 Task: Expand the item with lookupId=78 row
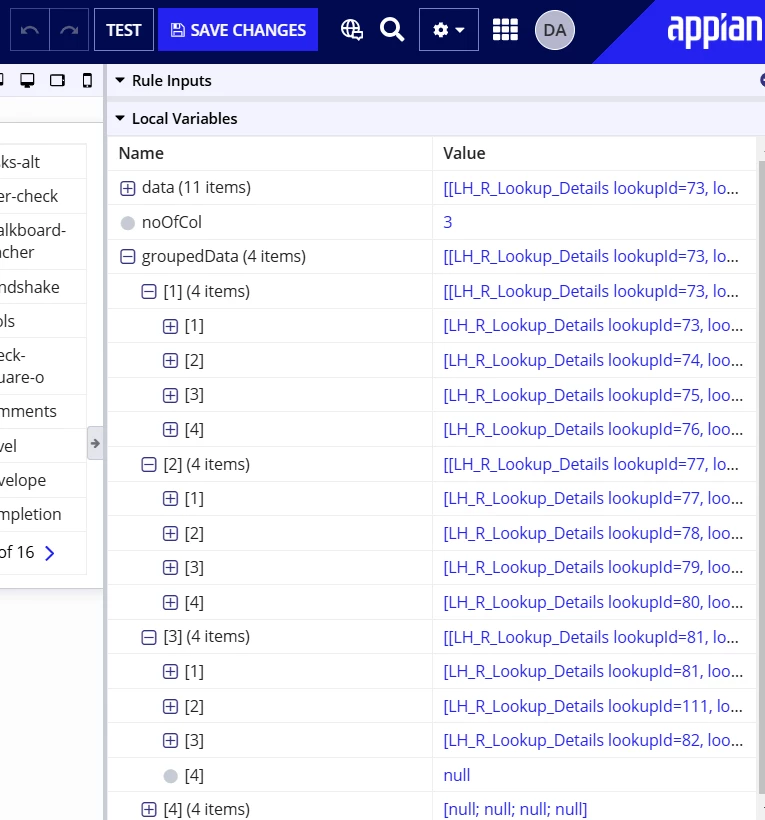[x=170, y=533]
